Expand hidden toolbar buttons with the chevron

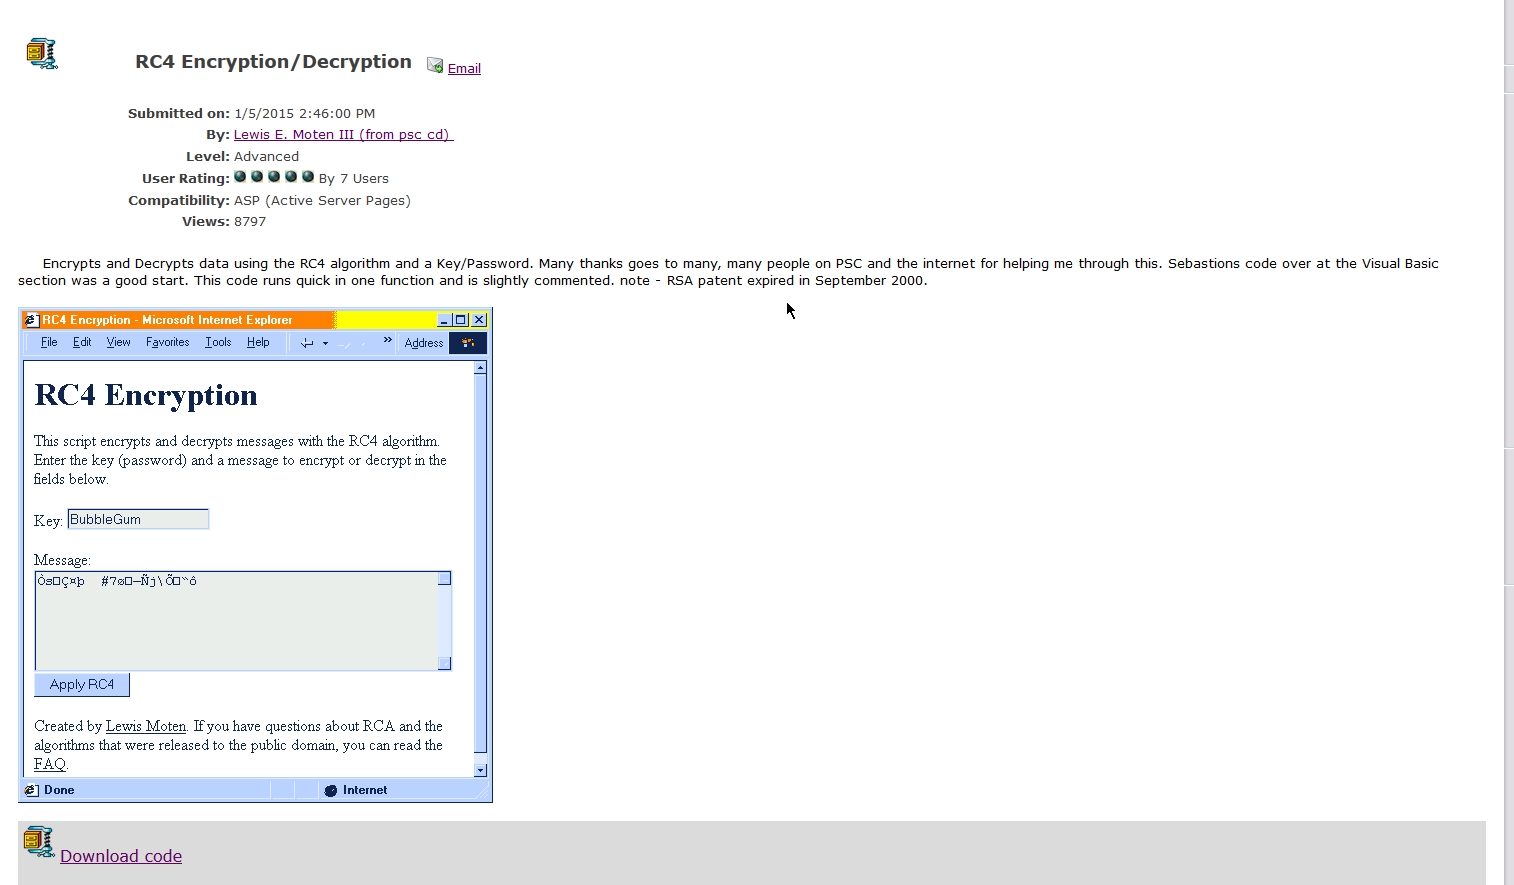[387, 340]
